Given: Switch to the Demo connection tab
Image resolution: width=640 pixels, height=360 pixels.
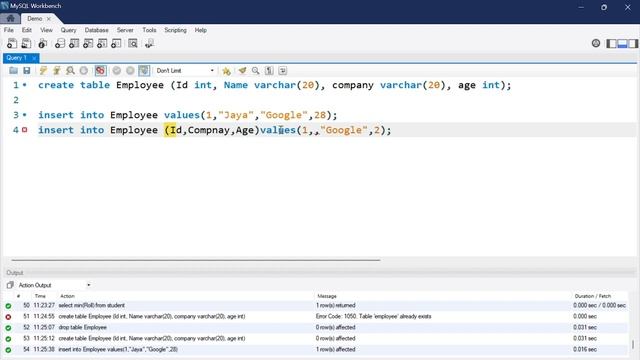Looking at the screenshot, I should pos(35,19).
